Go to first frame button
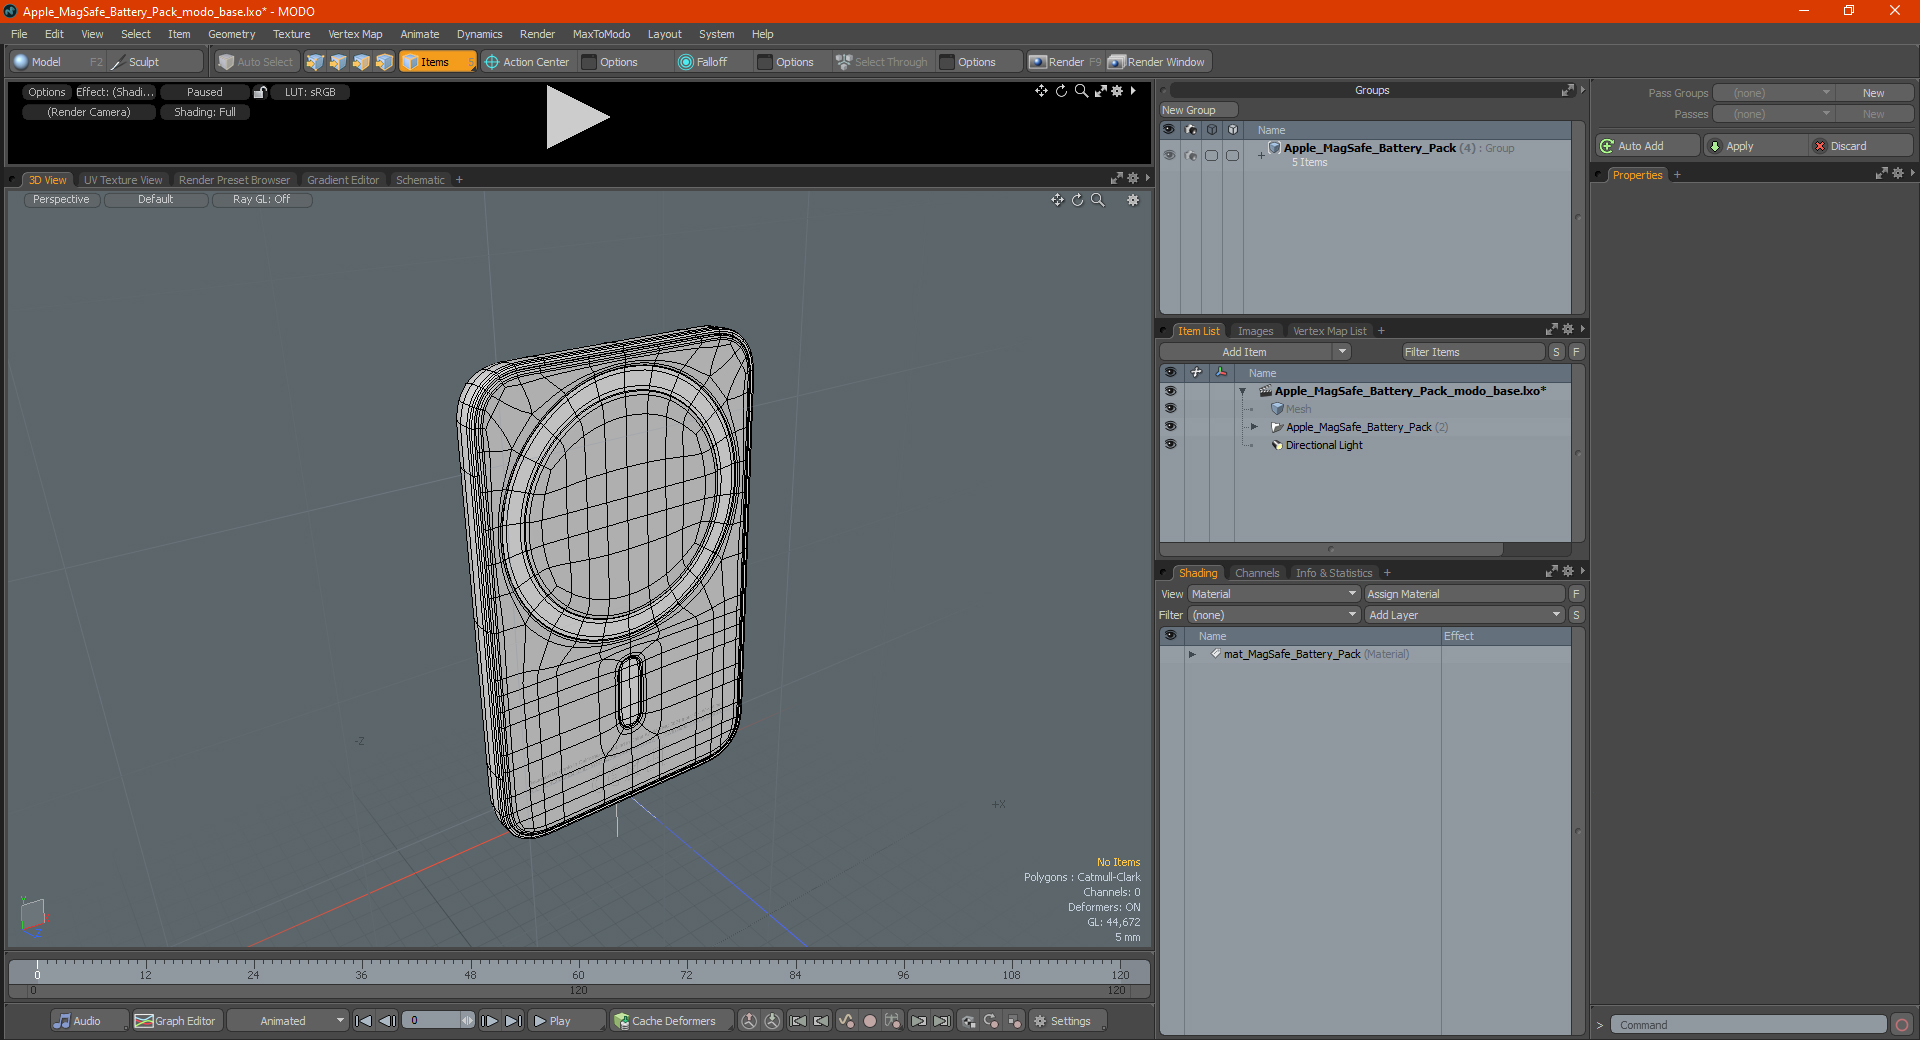The width and height of the screenshot is (1920, 1040). click(x=363, y=1021)
